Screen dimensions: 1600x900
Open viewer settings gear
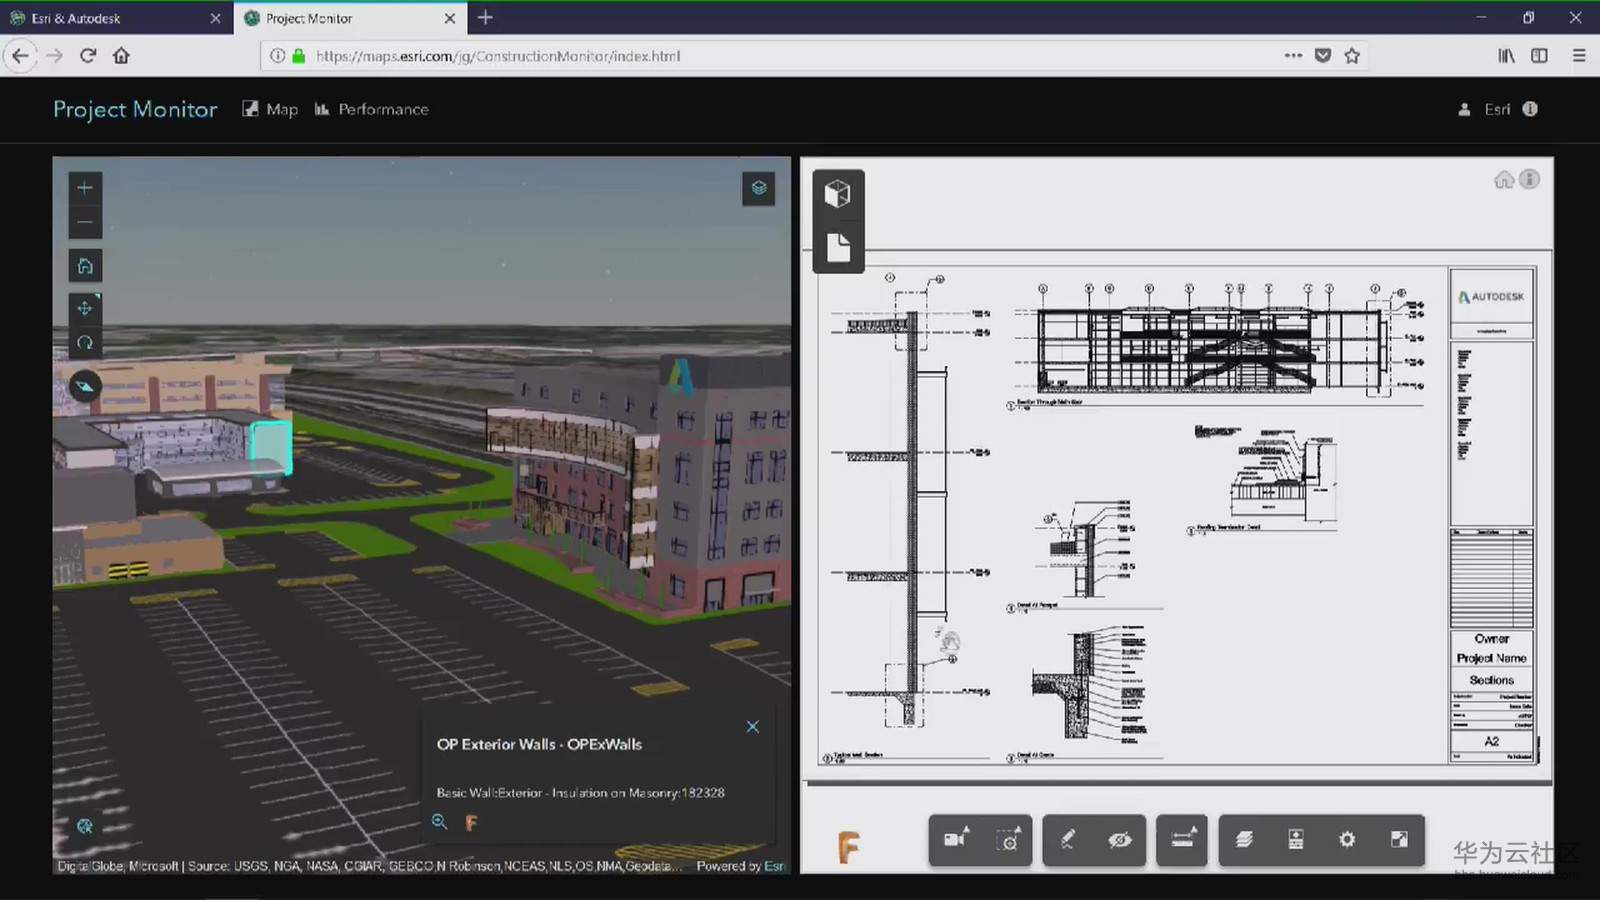(1347, 839)
